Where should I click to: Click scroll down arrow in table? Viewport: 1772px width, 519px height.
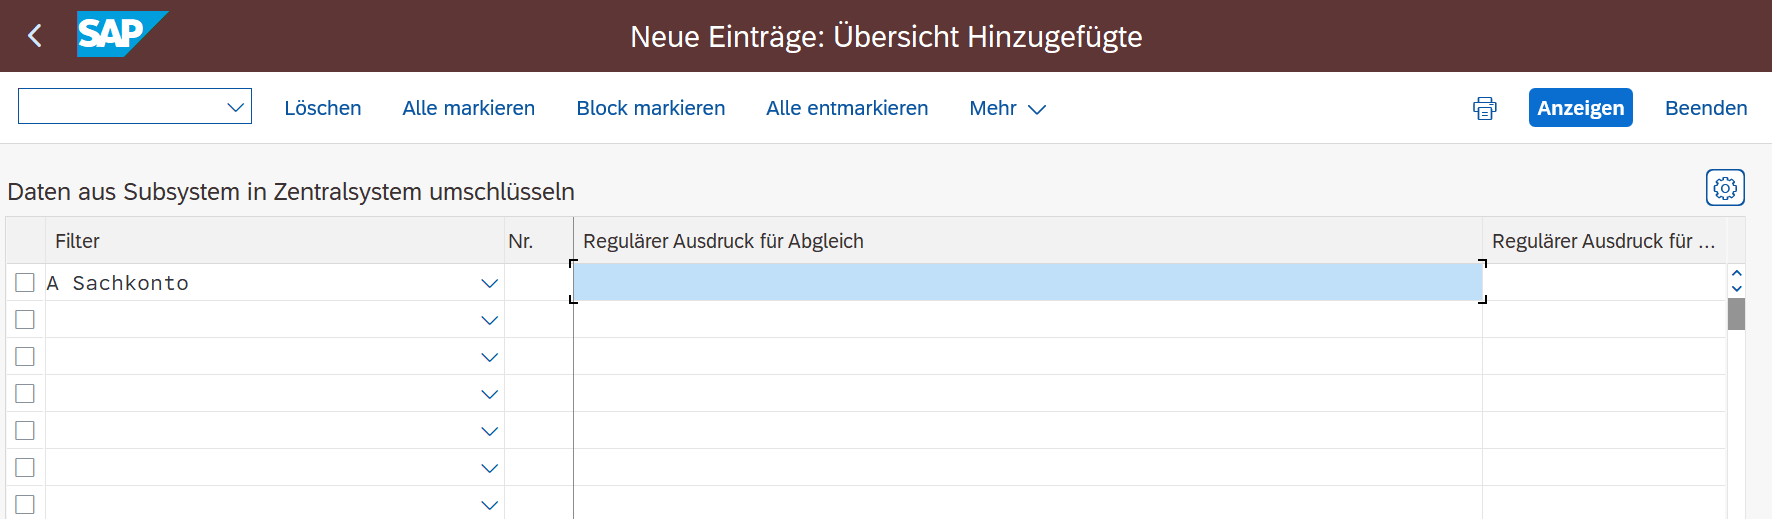pos(1737,289)
